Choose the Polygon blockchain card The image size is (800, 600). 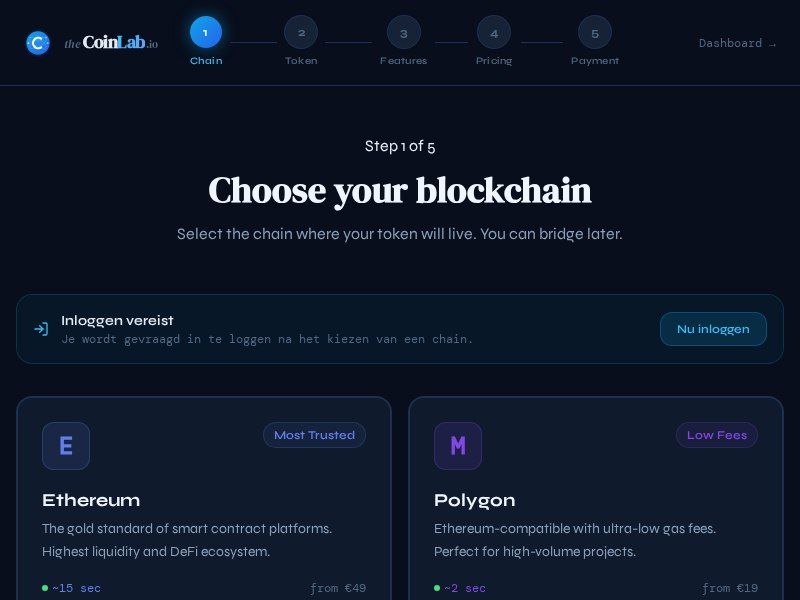(596, 498)
